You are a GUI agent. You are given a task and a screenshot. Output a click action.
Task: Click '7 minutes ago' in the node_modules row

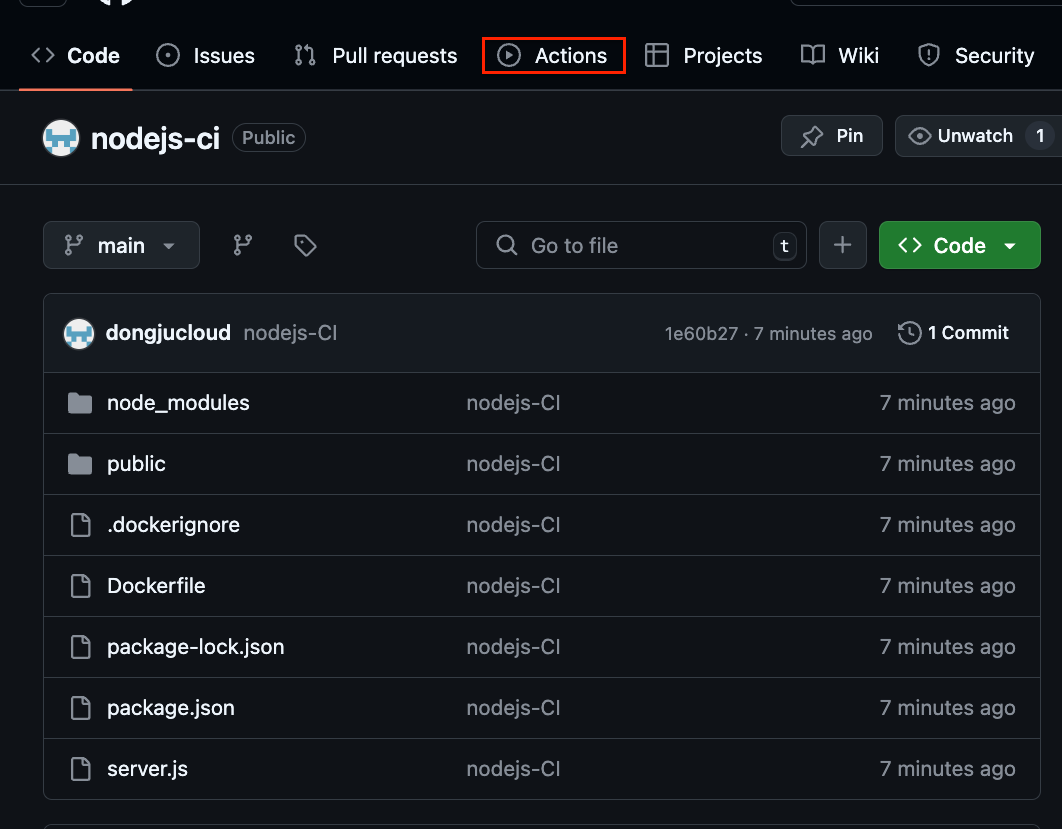(948, 403)
